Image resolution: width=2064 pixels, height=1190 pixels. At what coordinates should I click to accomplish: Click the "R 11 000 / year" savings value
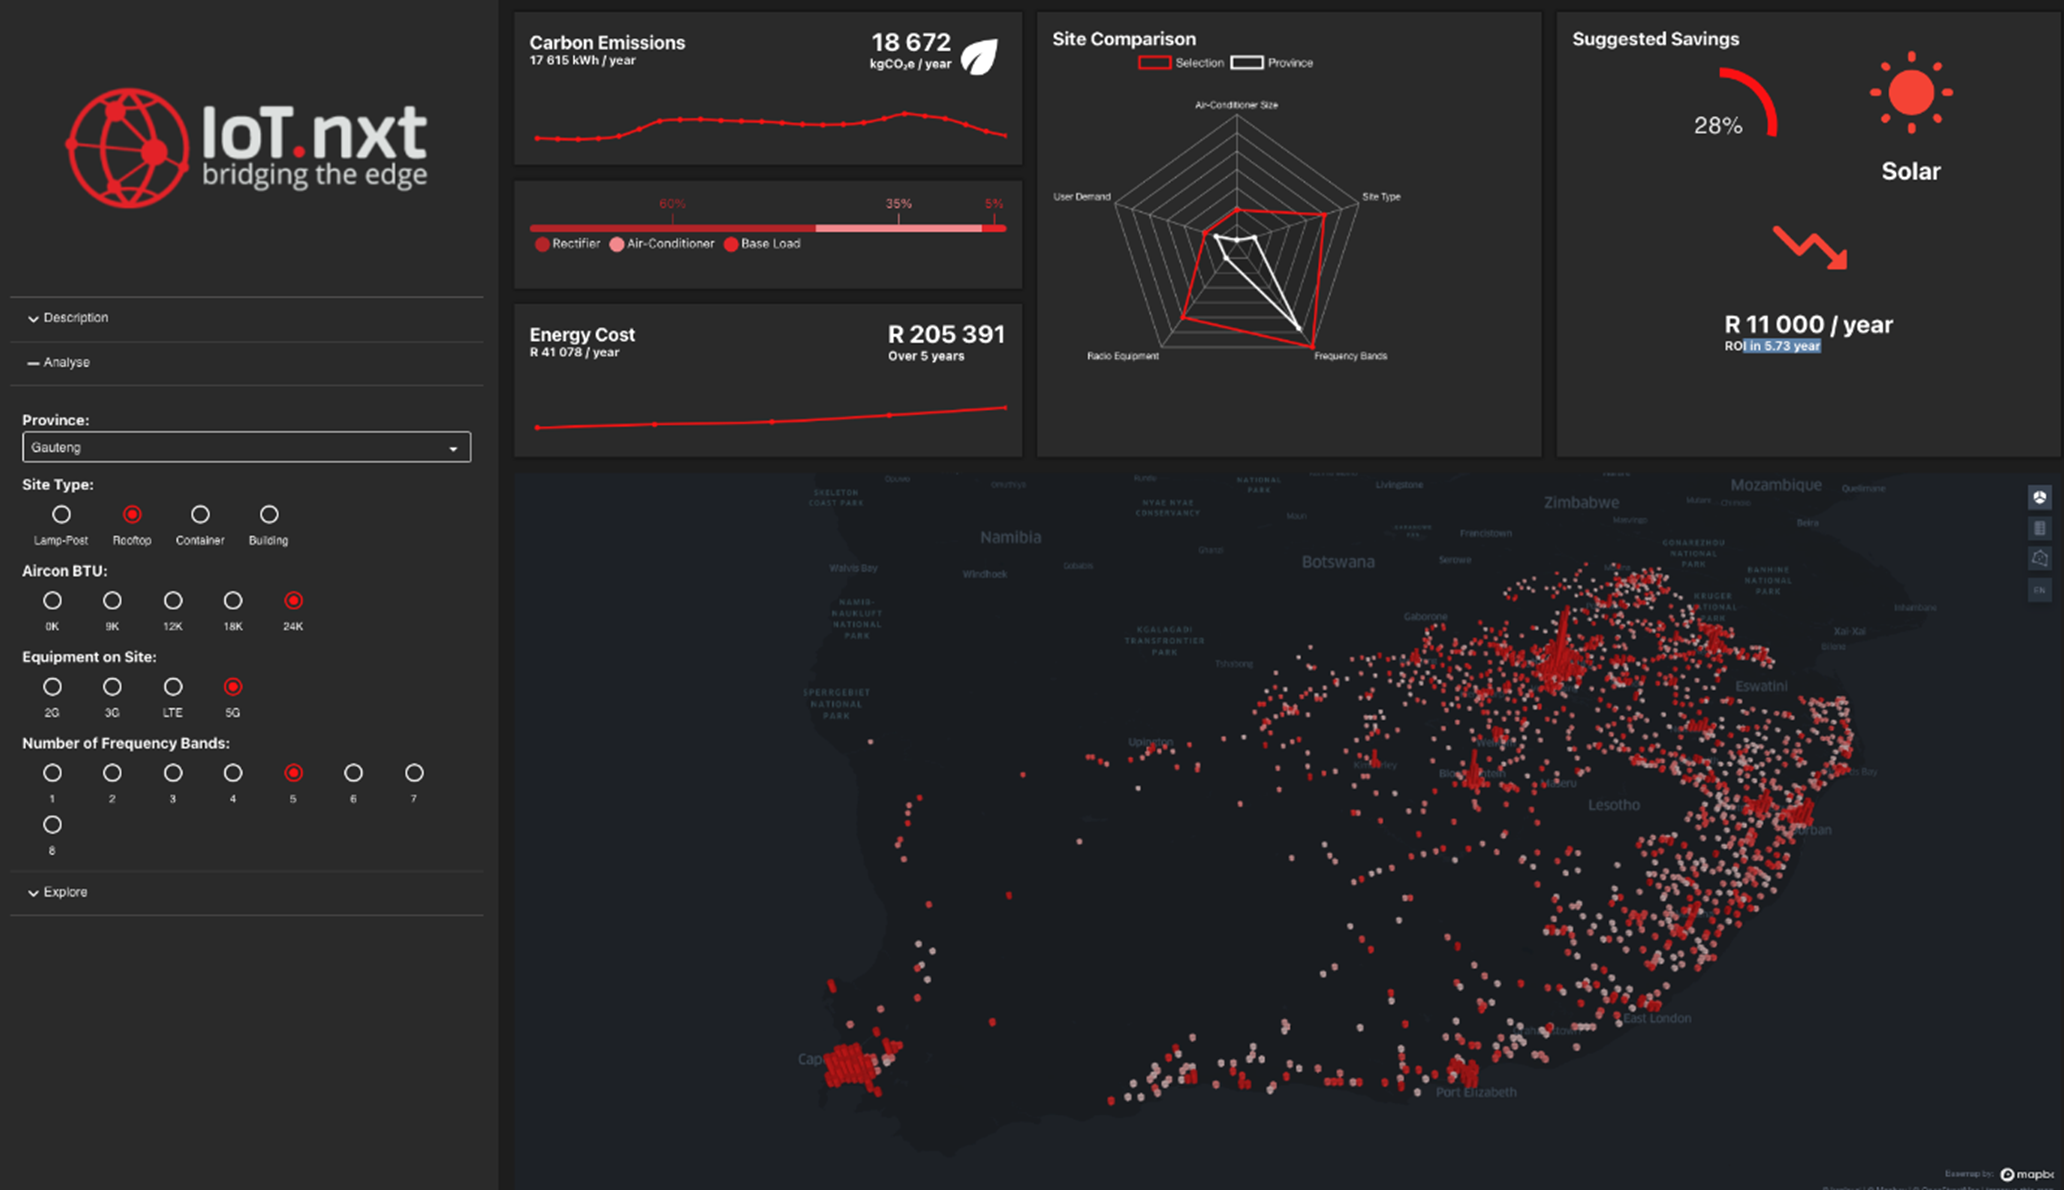coord(1808,324)
